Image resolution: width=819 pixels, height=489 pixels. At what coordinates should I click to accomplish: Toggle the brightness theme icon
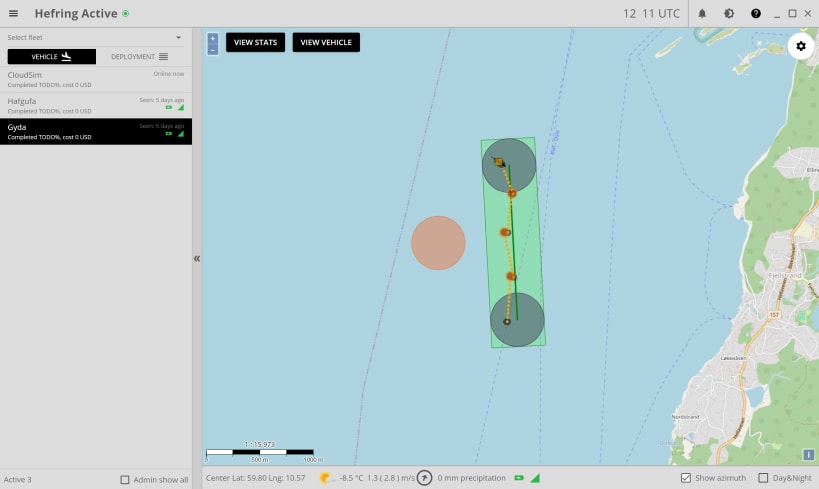(x=729, y=14)
